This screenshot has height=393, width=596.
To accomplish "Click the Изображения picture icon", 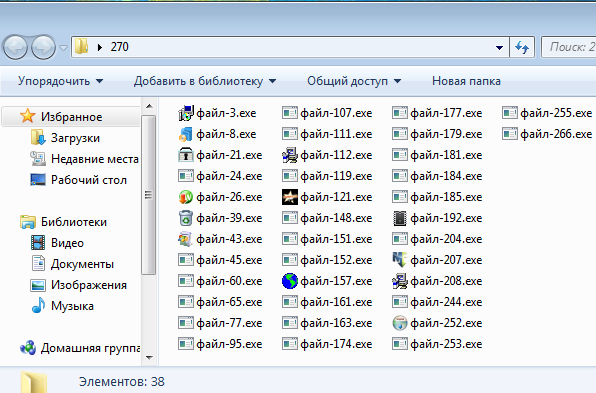I will 38,285.
